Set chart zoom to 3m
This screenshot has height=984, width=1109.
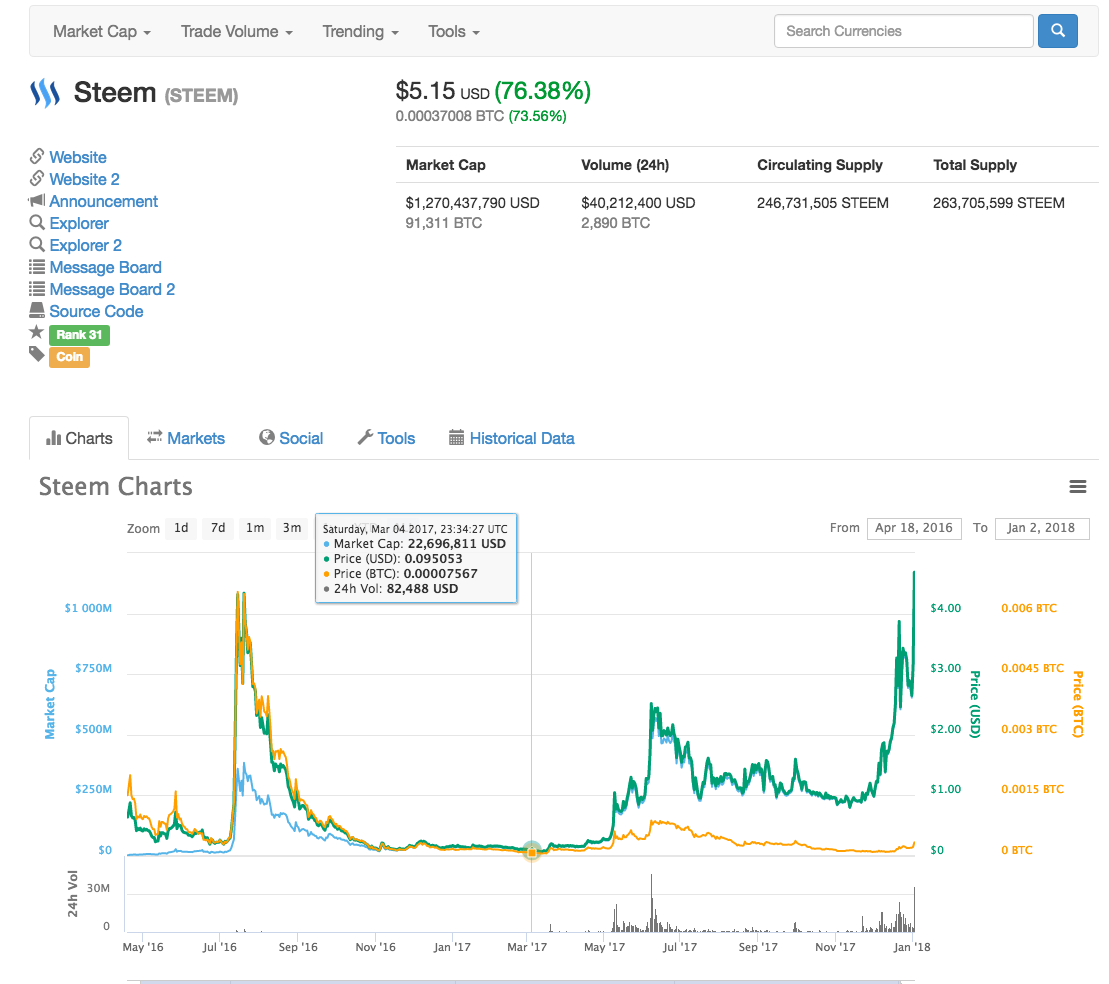pyautogui.click(x=291, y=528)
